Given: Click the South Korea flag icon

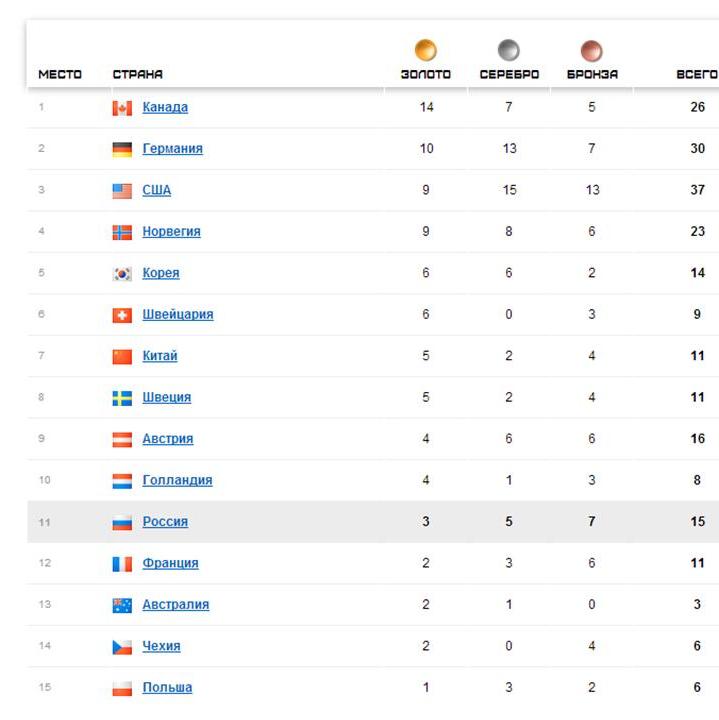Looking at the screenshot, I should (x=122, y=274).
